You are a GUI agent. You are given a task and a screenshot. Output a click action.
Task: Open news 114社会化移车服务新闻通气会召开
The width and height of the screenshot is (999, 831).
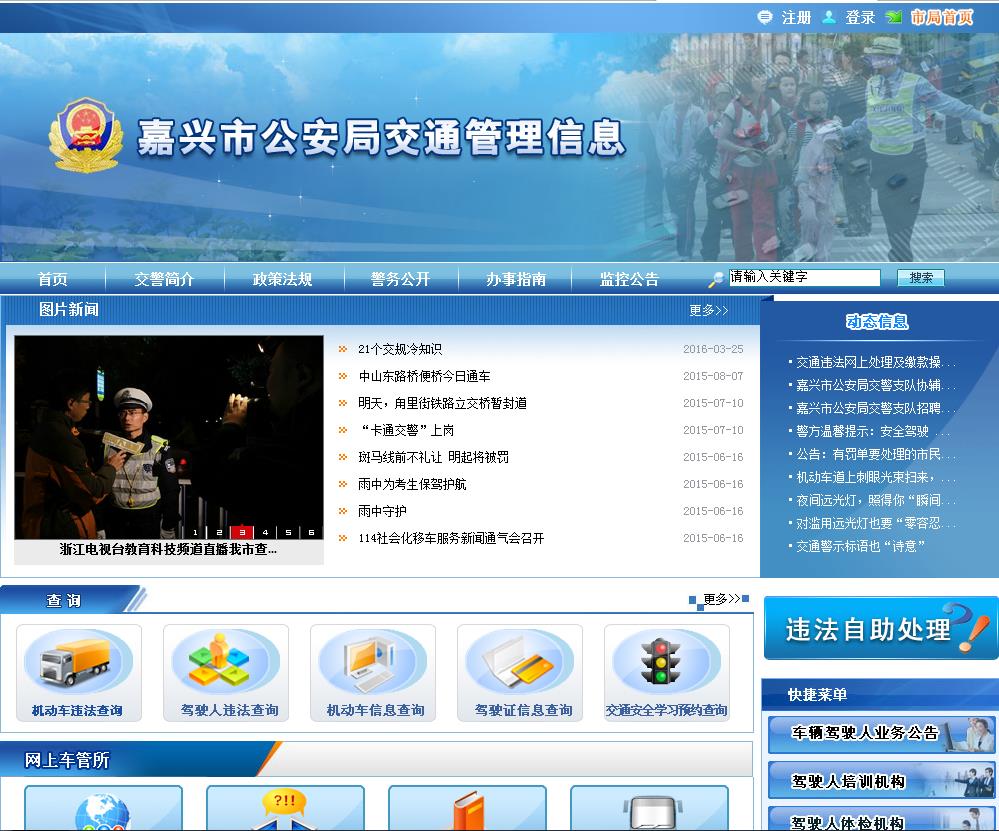click(x=451, y=538)
